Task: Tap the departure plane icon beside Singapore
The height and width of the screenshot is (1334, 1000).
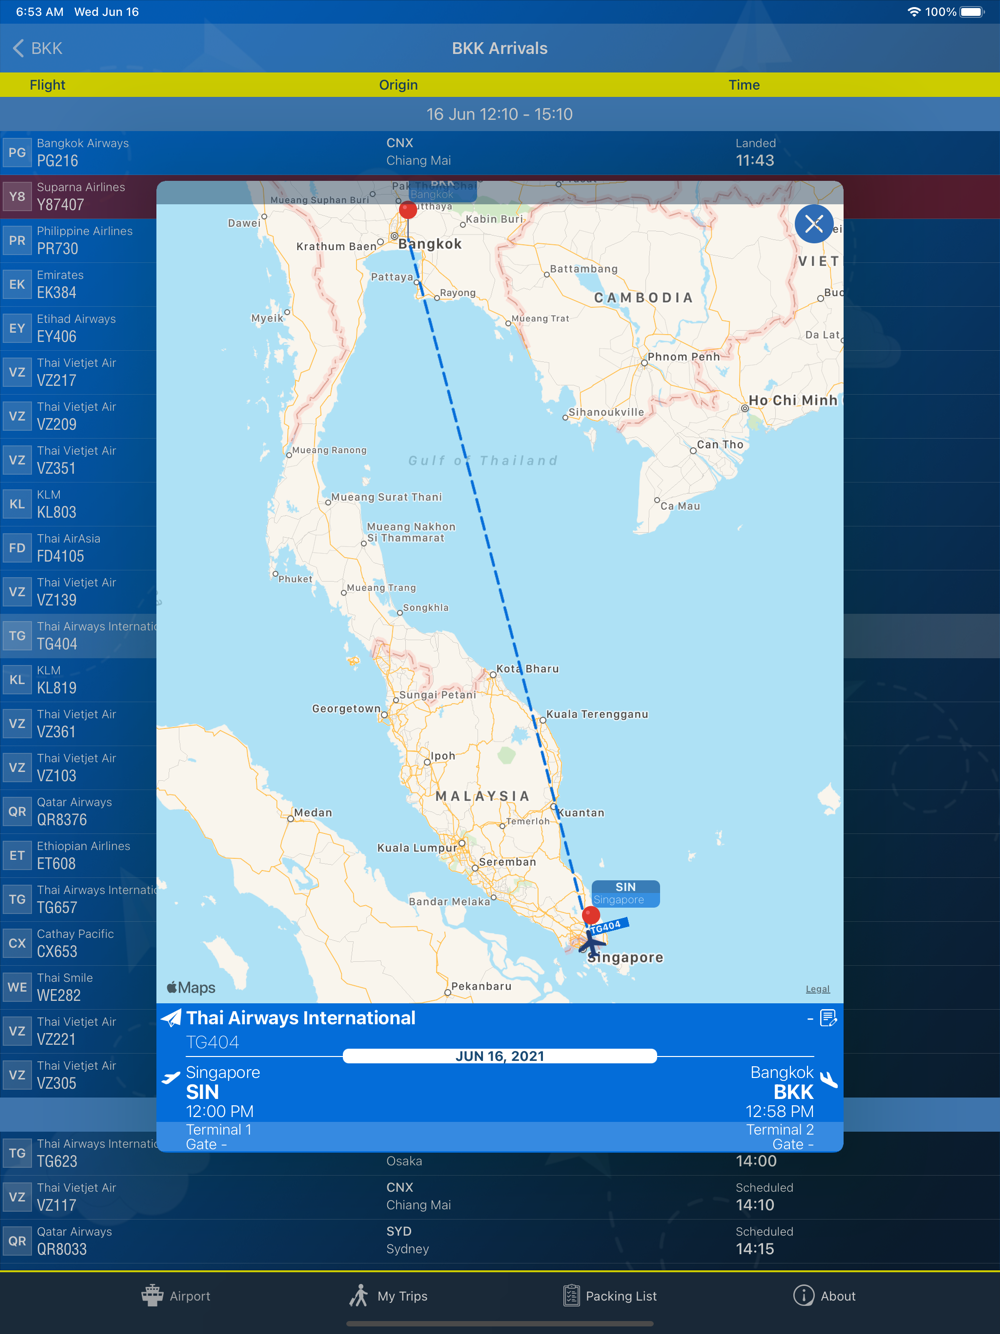Action: 171,1078
